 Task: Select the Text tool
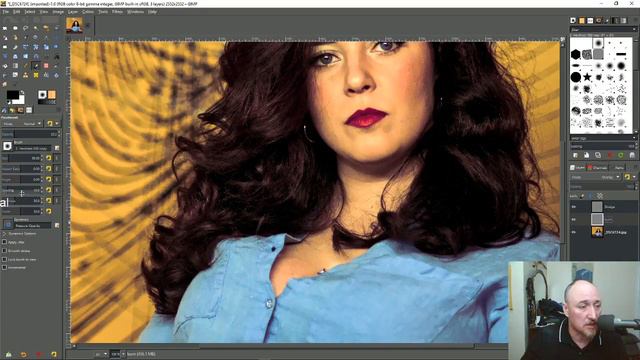(56, 56)
